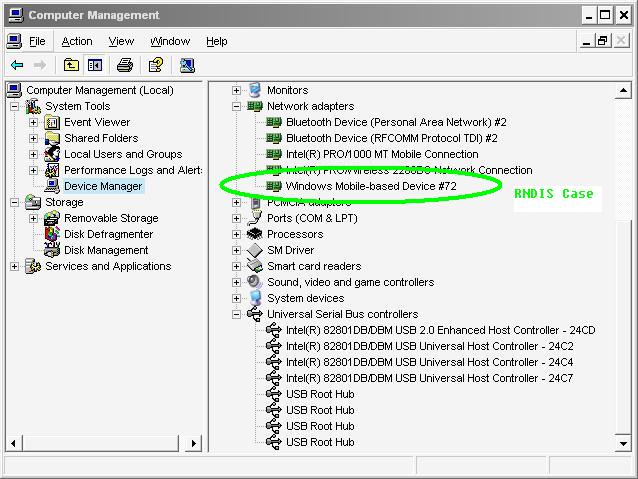Select Computer Management (Local) root node
The width and height of the screenshot is (638, 479).
100,90
